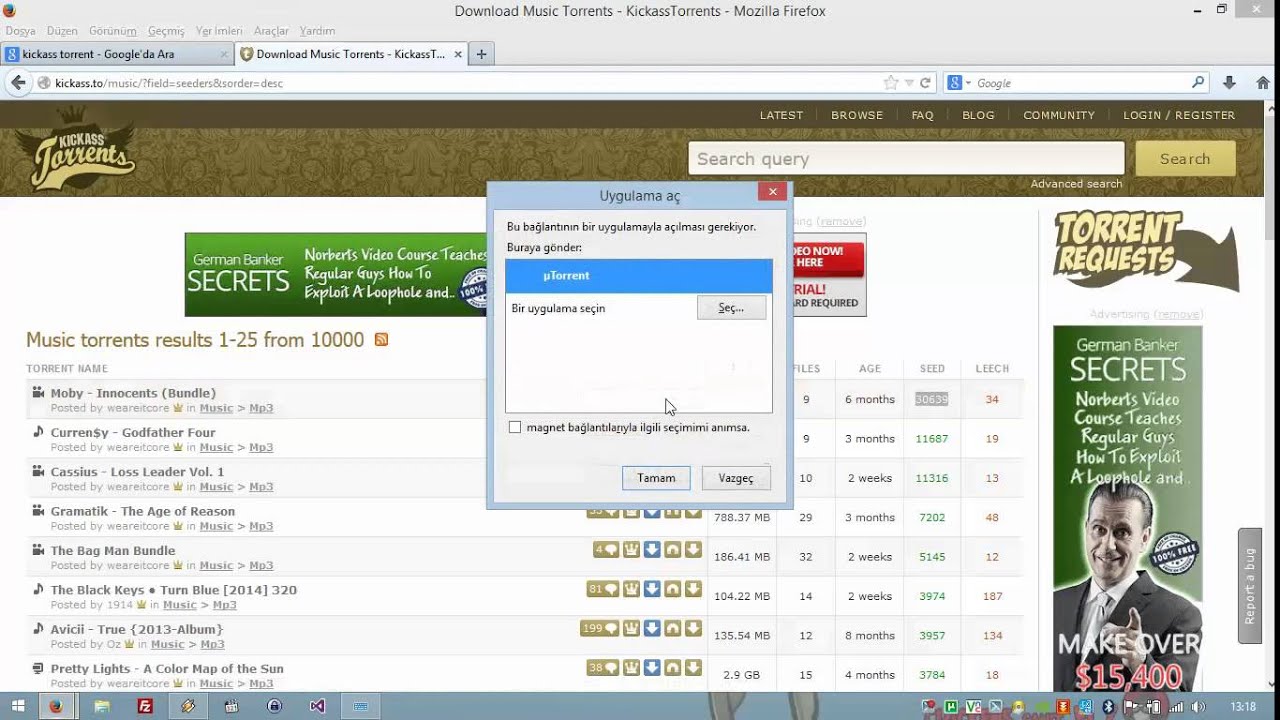Go to the Firefox home page icon
Viewport: 1280px width, 720px height.
[1263, 83]
